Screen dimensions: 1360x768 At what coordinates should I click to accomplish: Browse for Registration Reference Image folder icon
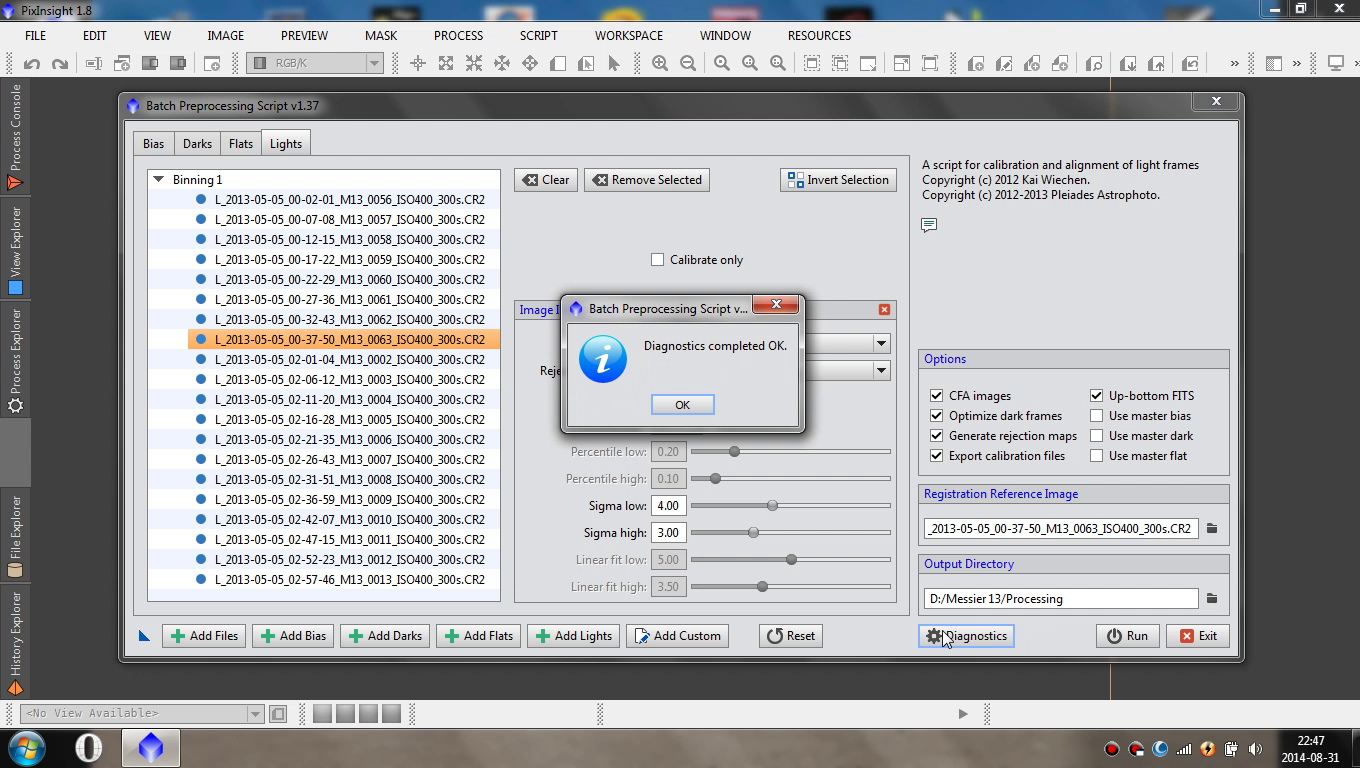point(1211,528)
